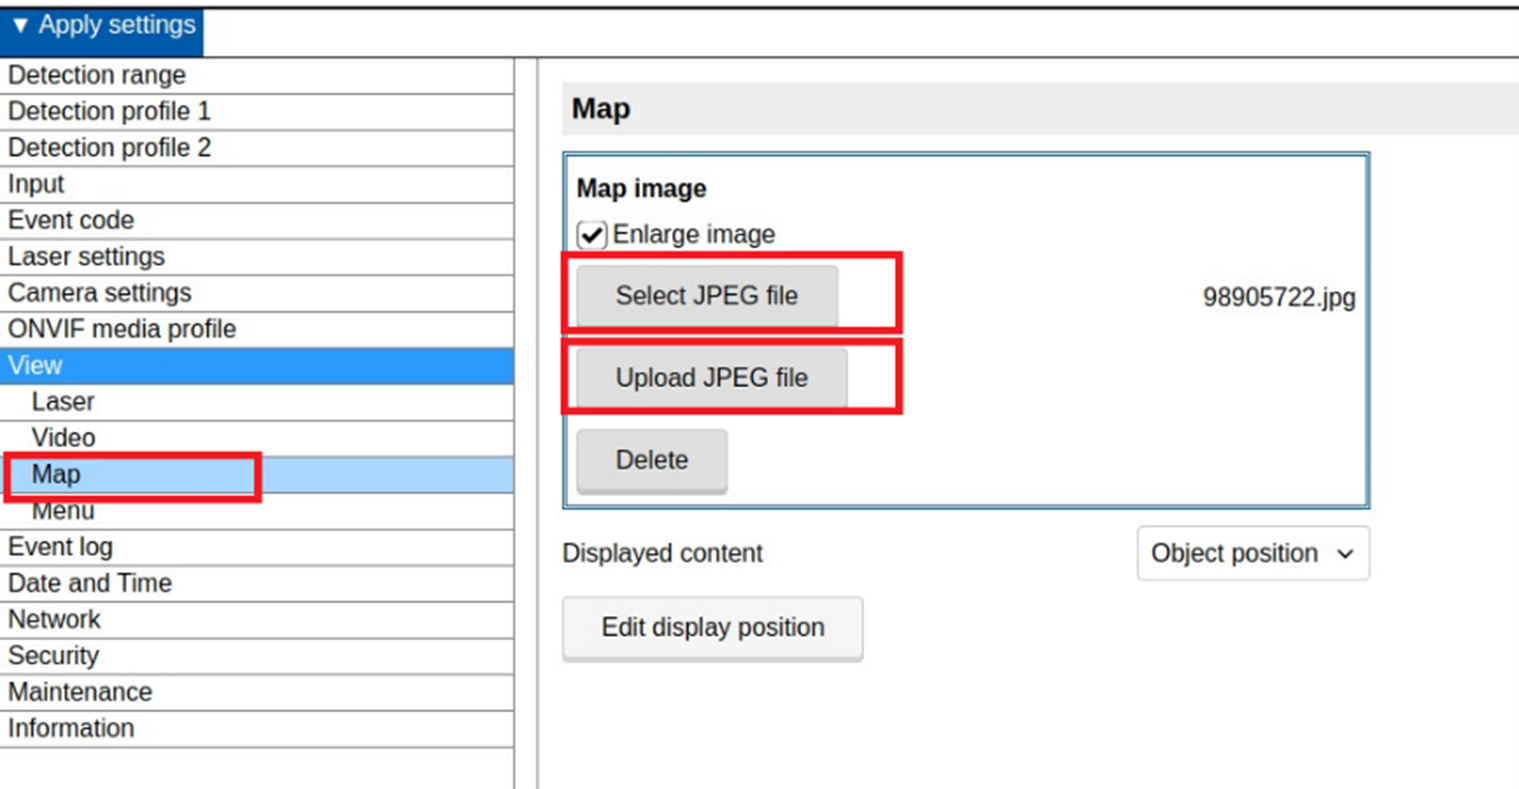1519x789 pixels.
Task: Open Video submenu under View
Action: 63,438
